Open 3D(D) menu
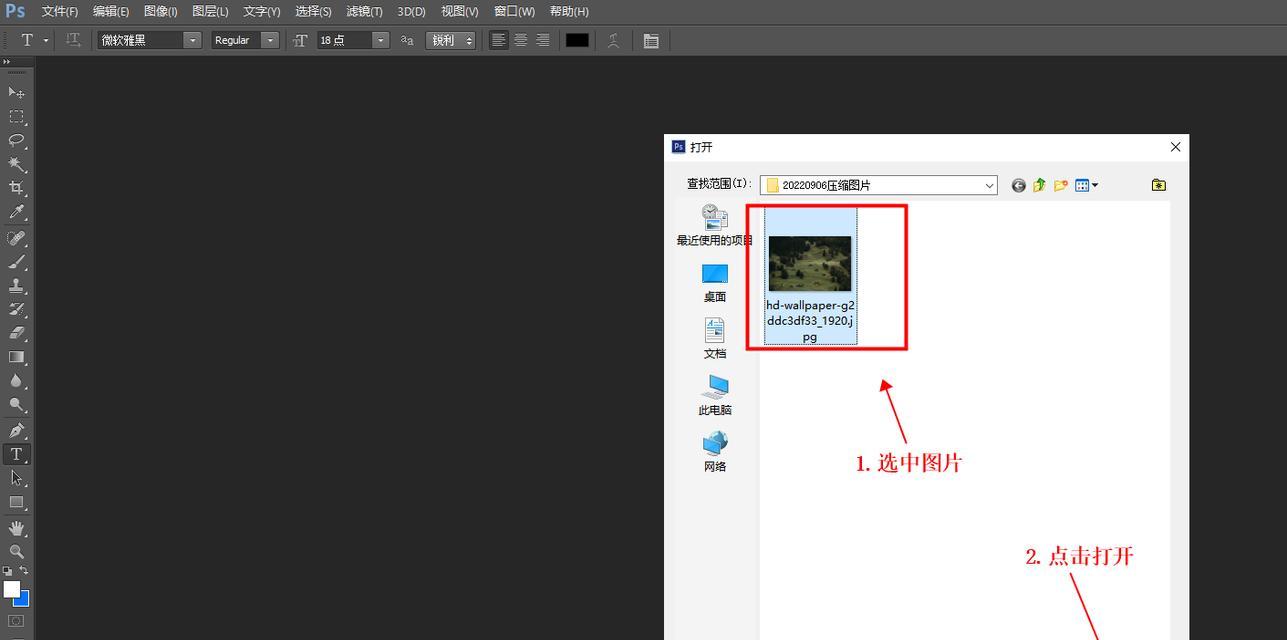This screenshot has height=640, width=1287. [x=411, y=11]
